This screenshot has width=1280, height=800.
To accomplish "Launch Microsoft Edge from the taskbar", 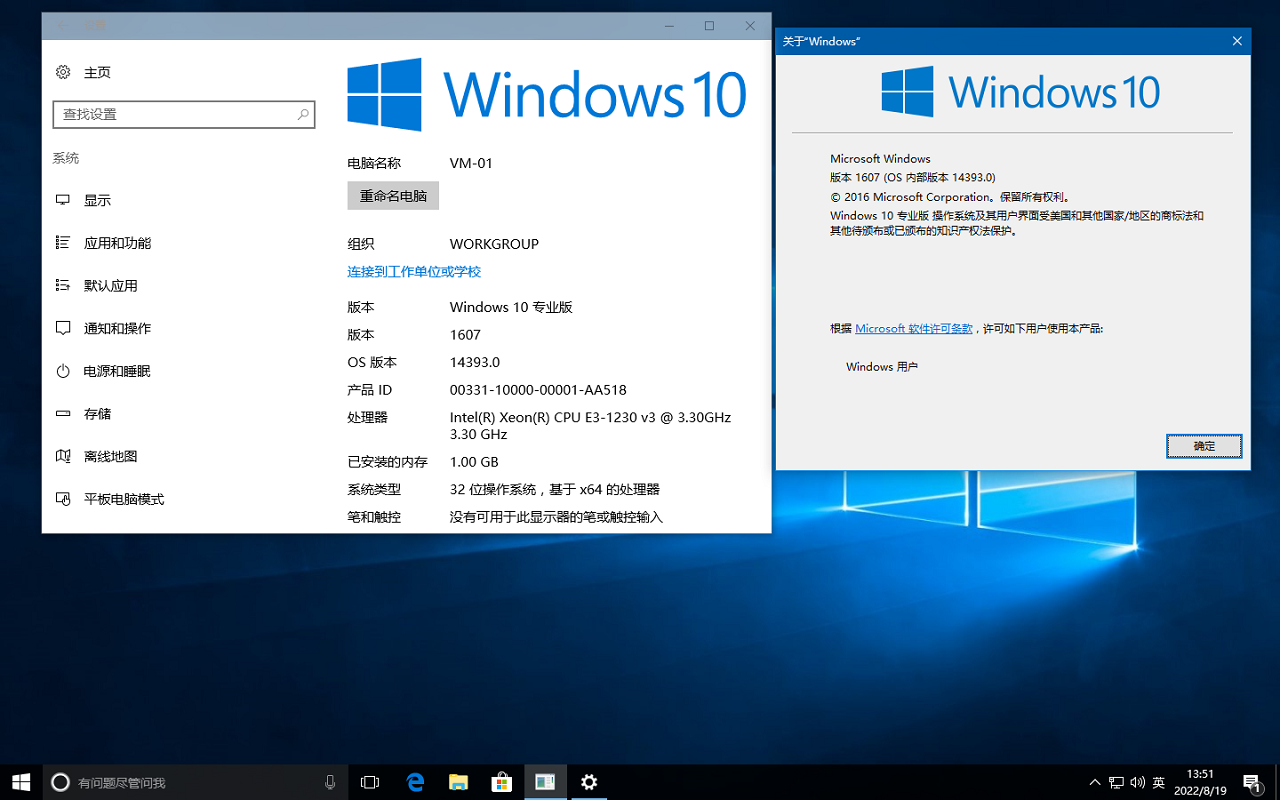I will coord(415,782).
